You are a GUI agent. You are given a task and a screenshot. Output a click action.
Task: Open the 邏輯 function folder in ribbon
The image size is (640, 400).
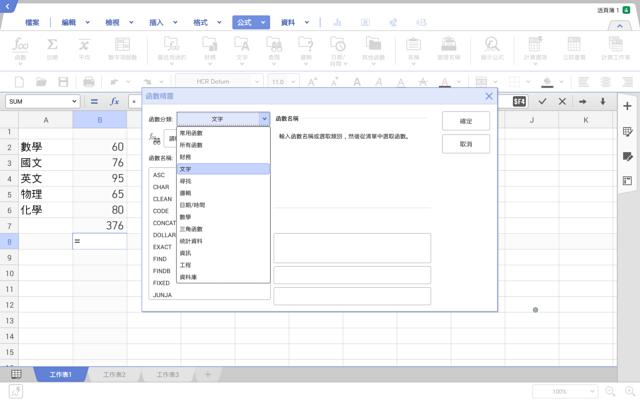306,50
